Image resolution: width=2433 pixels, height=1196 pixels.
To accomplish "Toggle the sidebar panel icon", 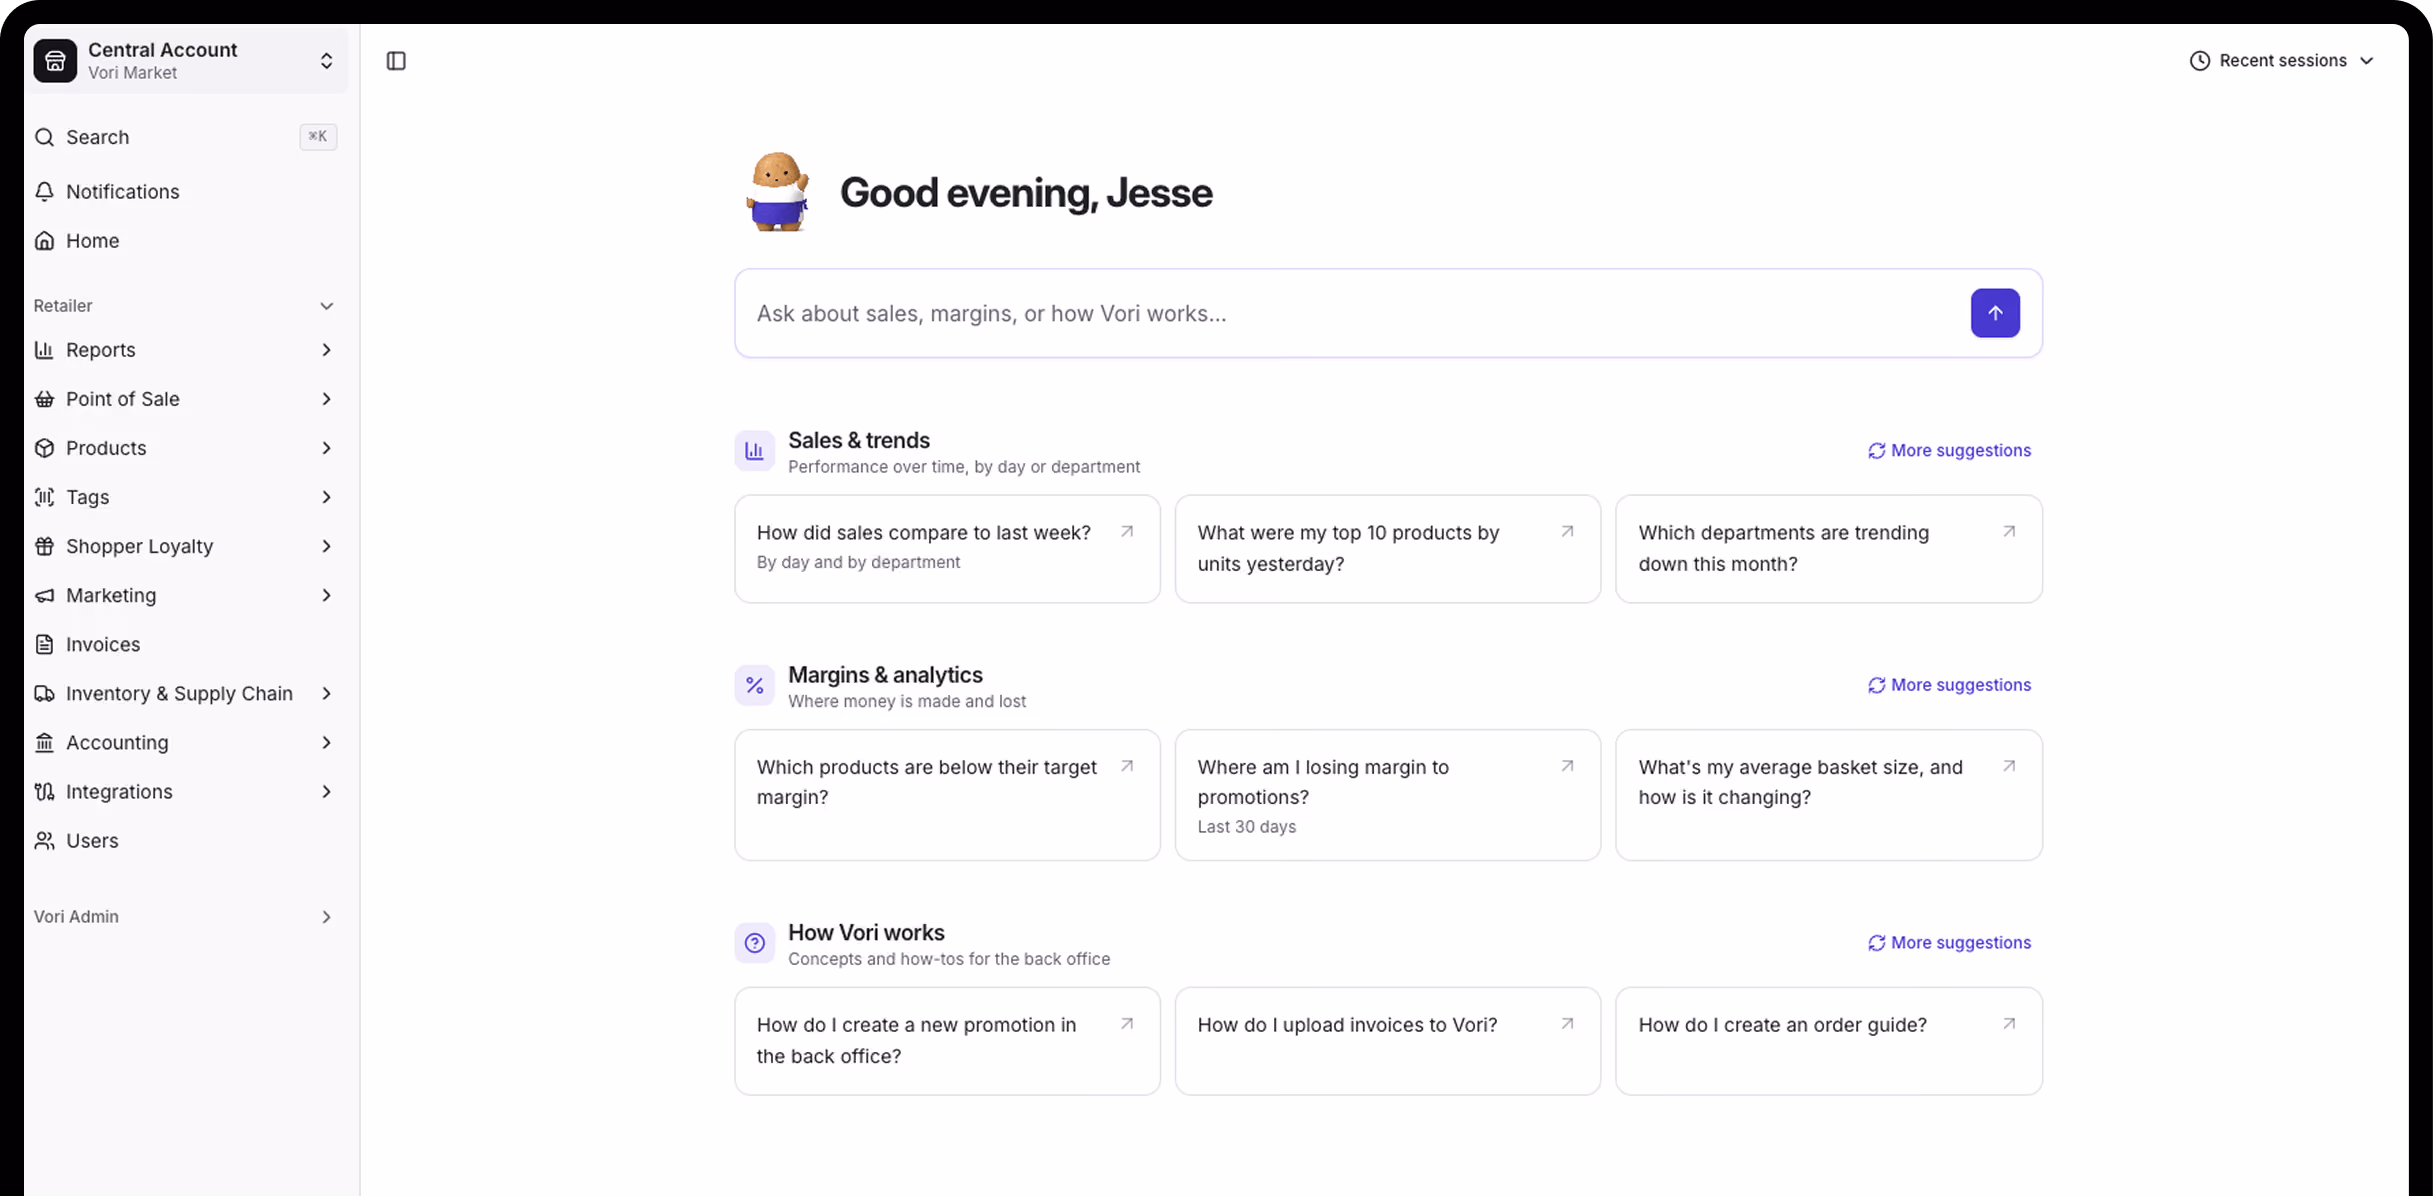I will pos(396,61).
